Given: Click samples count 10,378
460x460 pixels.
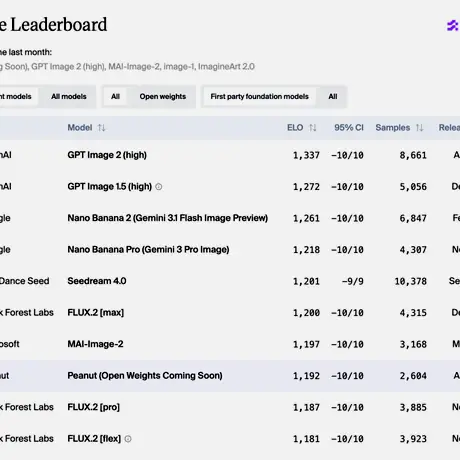Looking at the screenshot, I should coord(410,281).
